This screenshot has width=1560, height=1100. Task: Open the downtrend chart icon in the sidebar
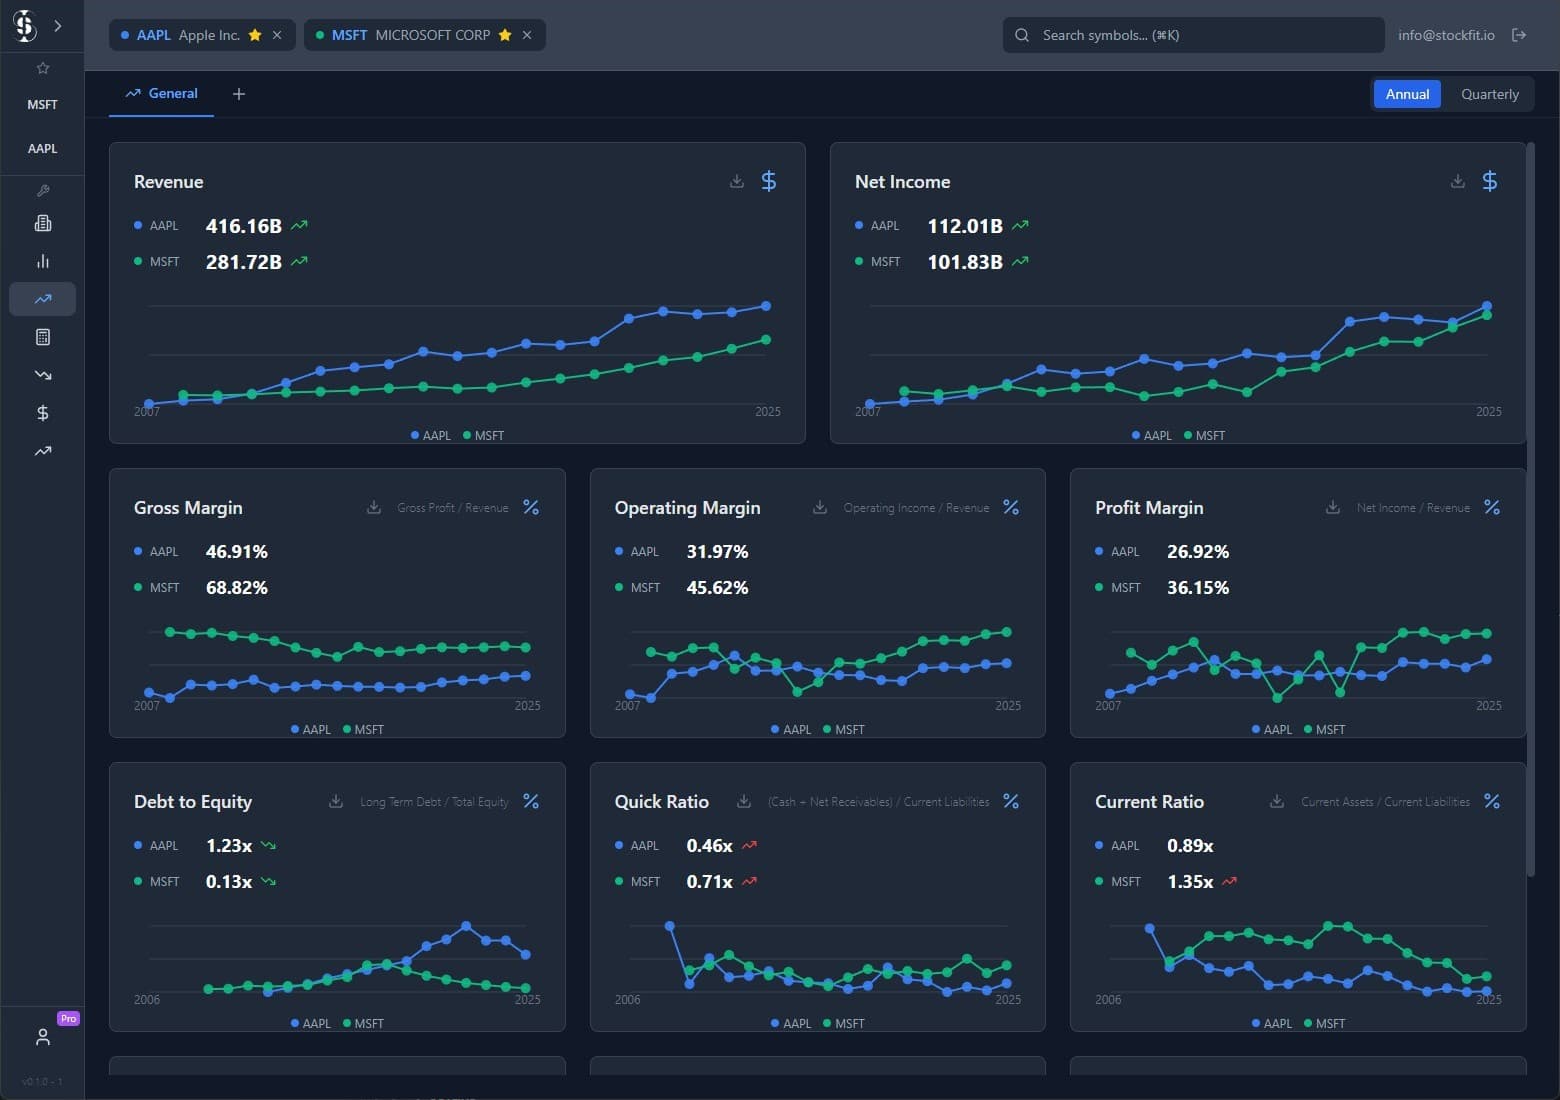click(x=42, y=374)
